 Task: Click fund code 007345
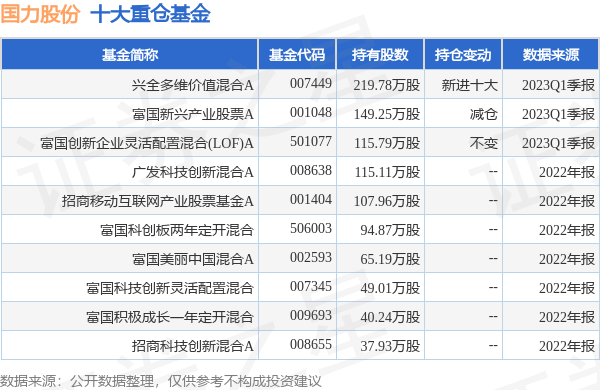point(311,287)
